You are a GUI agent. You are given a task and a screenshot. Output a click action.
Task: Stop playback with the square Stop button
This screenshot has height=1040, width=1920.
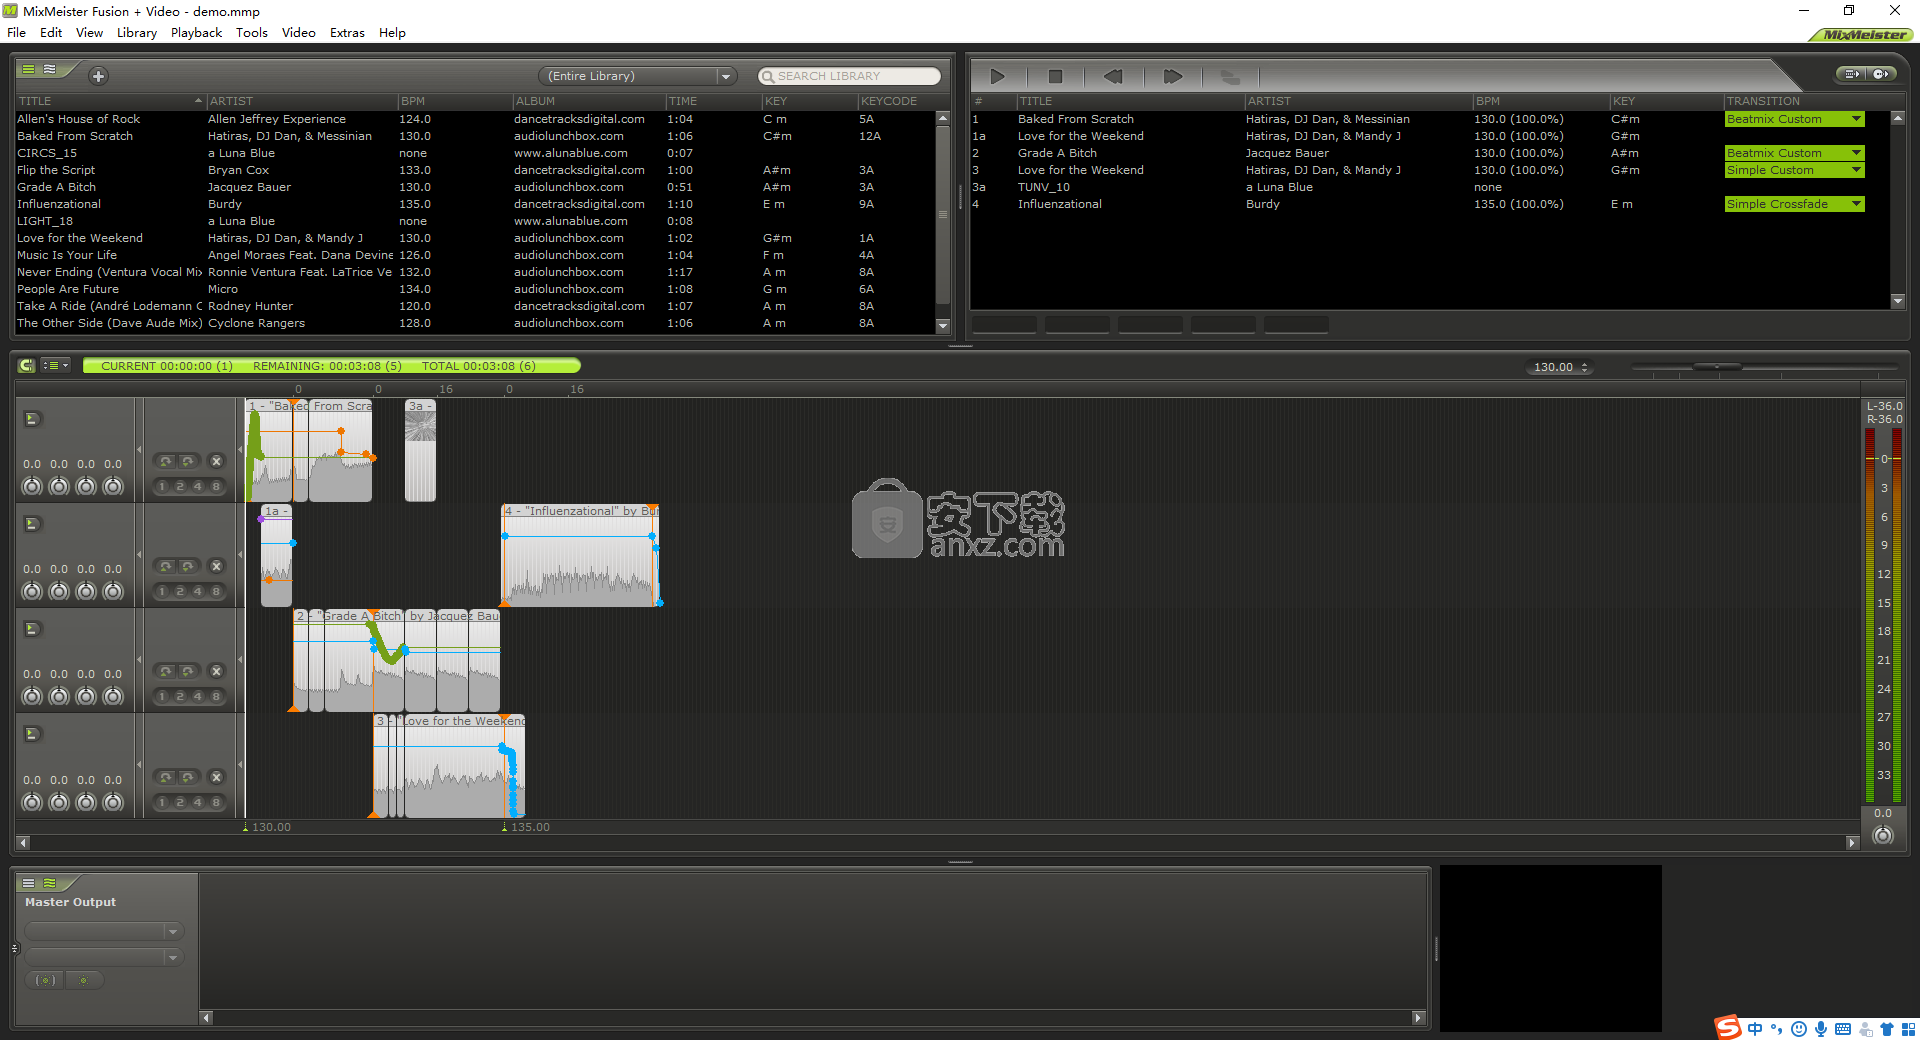1055,76
